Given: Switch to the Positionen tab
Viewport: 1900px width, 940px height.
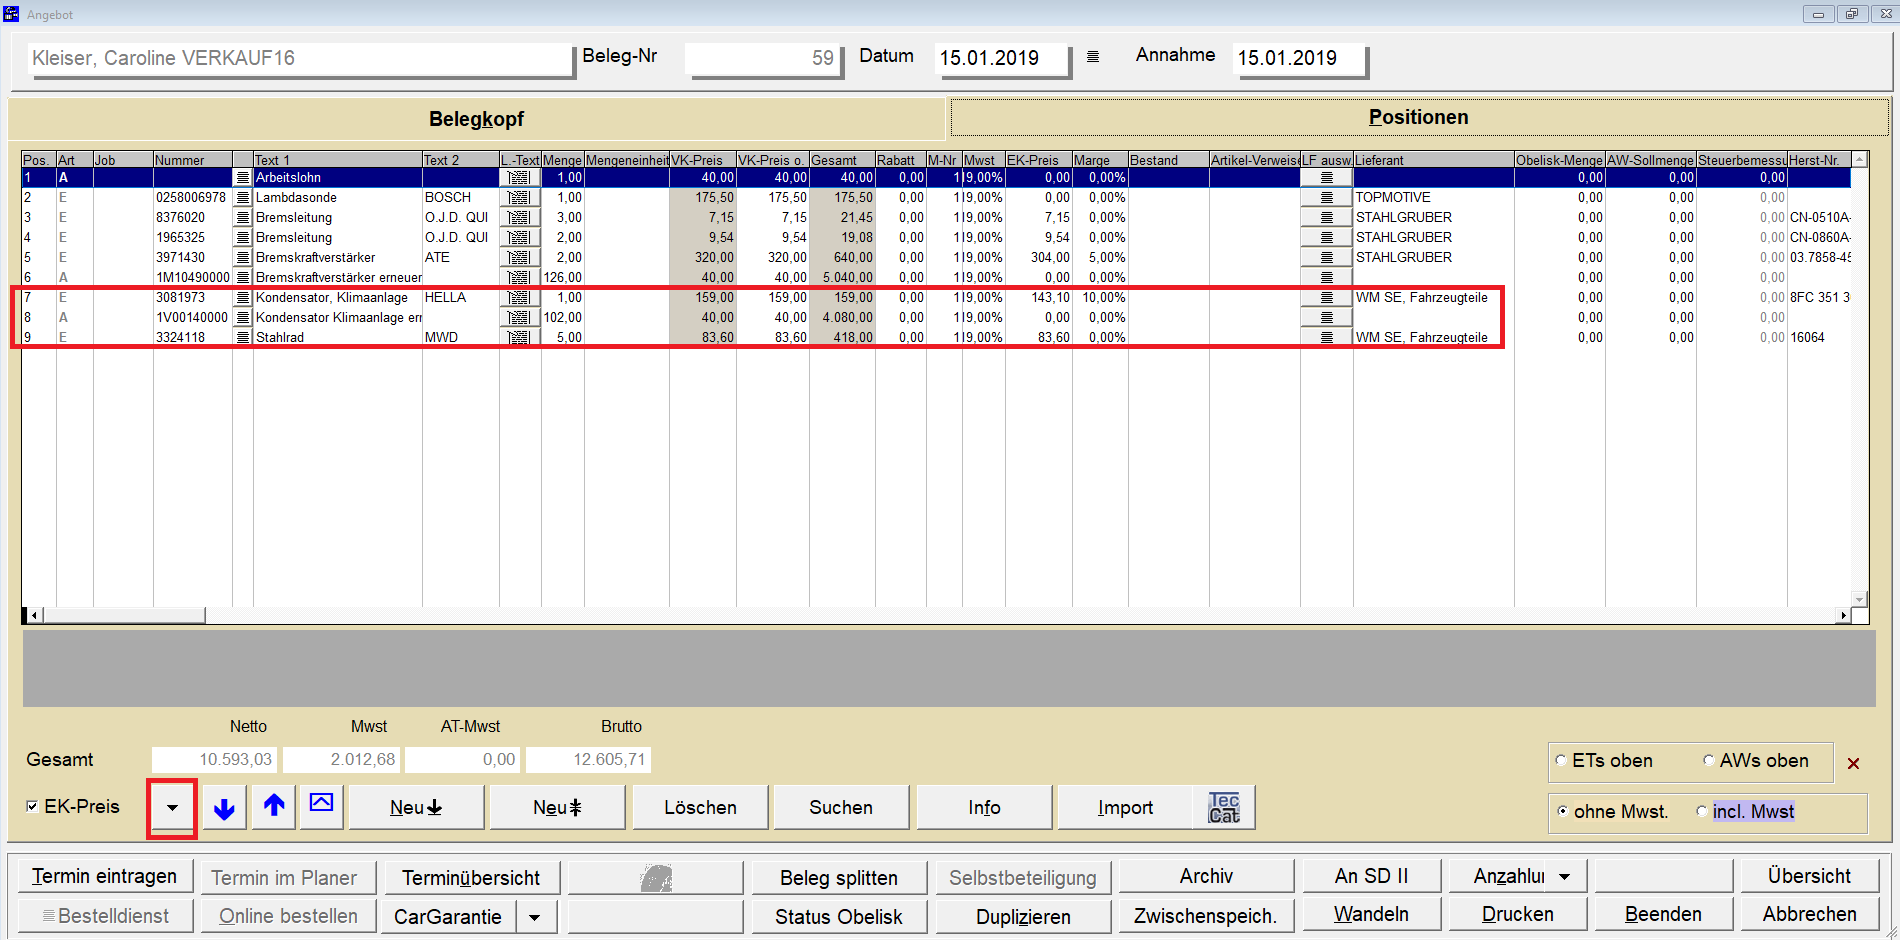Looking at the screenshot, I should point(1418,117).
